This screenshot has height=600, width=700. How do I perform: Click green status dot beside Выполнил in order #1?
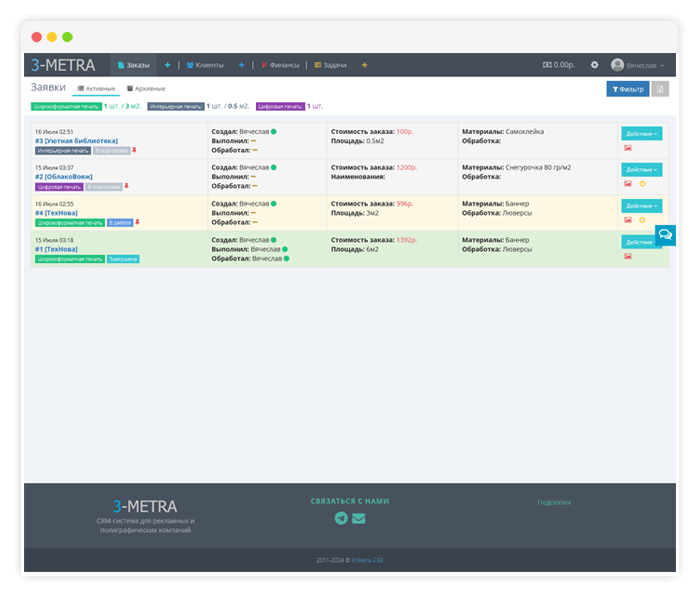285,249
